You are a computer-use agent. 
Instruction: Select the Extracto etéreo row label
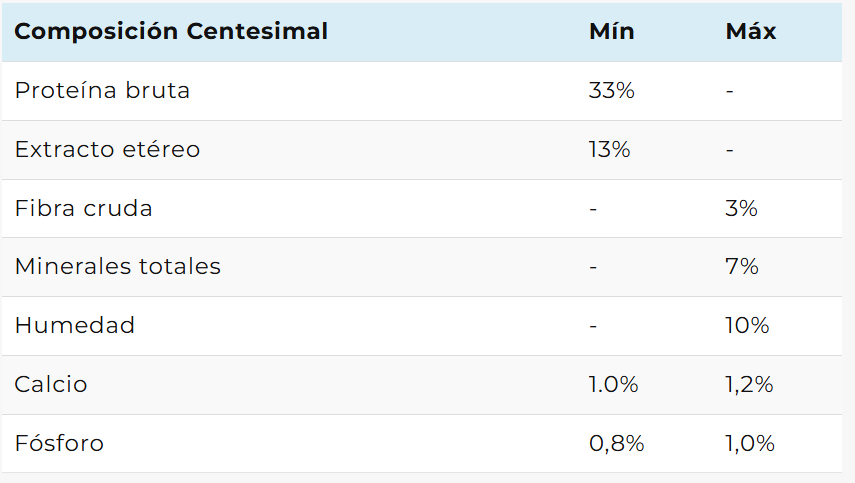pos(107,150)
